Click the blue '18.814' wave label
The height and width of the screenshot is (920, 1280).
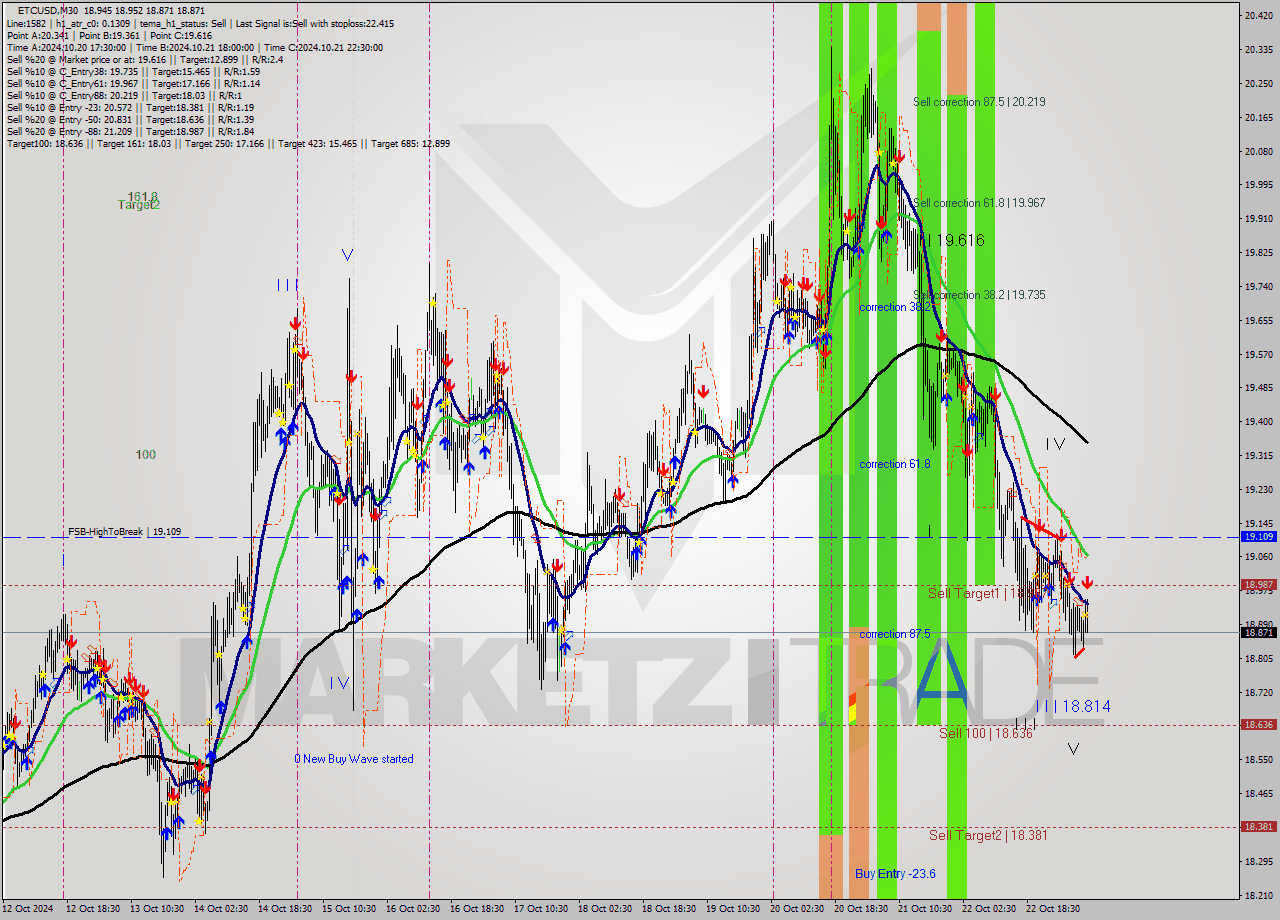[1086, 706]
